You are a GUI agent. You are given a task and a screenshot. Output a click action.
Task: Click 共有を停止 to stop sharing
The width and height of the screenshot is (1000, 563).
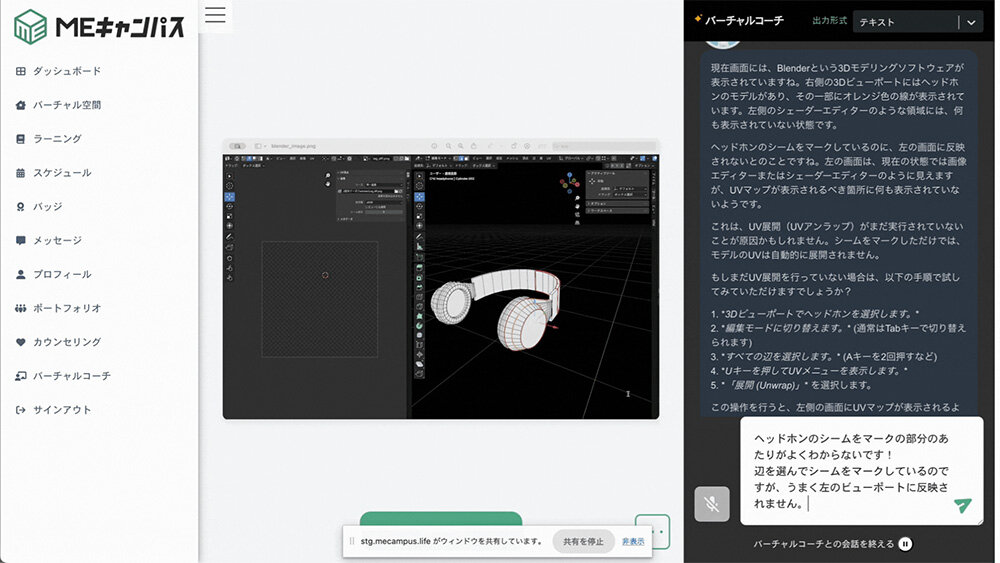pos(583,541)
